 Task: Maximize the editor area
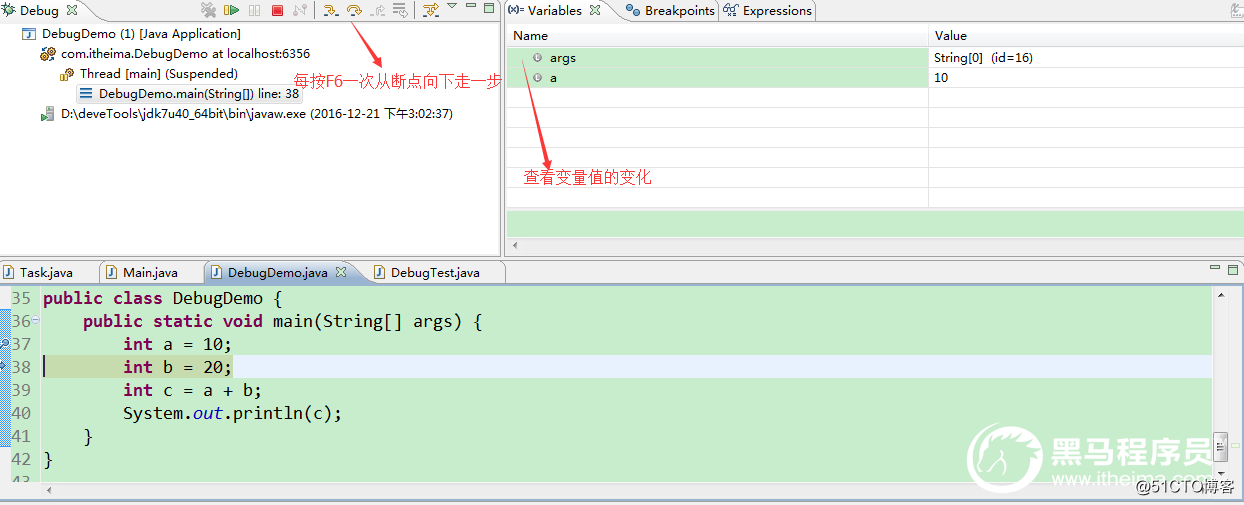[1234, 269]
